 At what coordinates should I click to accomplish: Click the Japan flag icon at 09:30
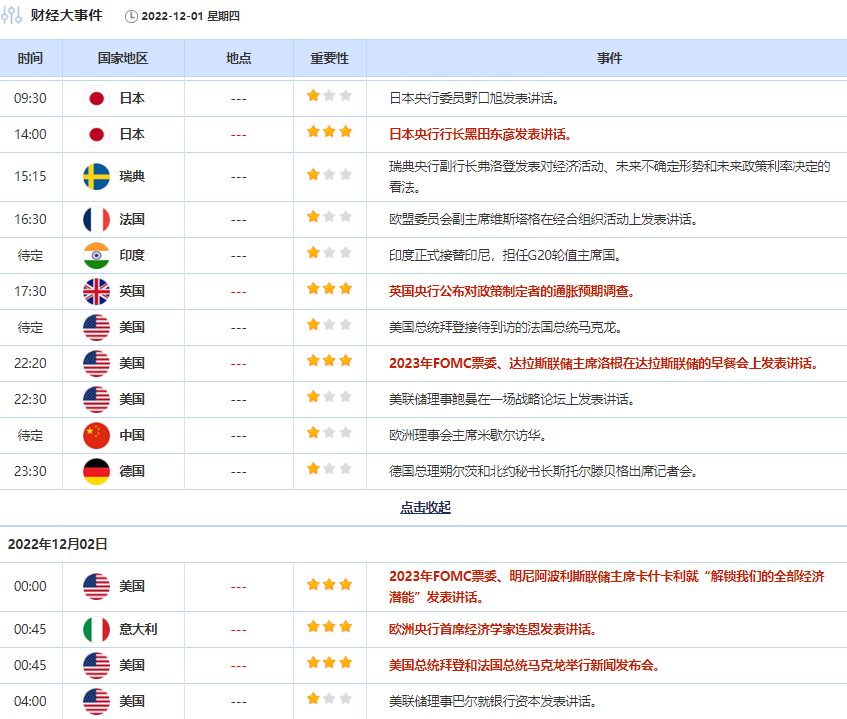pyautogui.click(x=96, y=98)
